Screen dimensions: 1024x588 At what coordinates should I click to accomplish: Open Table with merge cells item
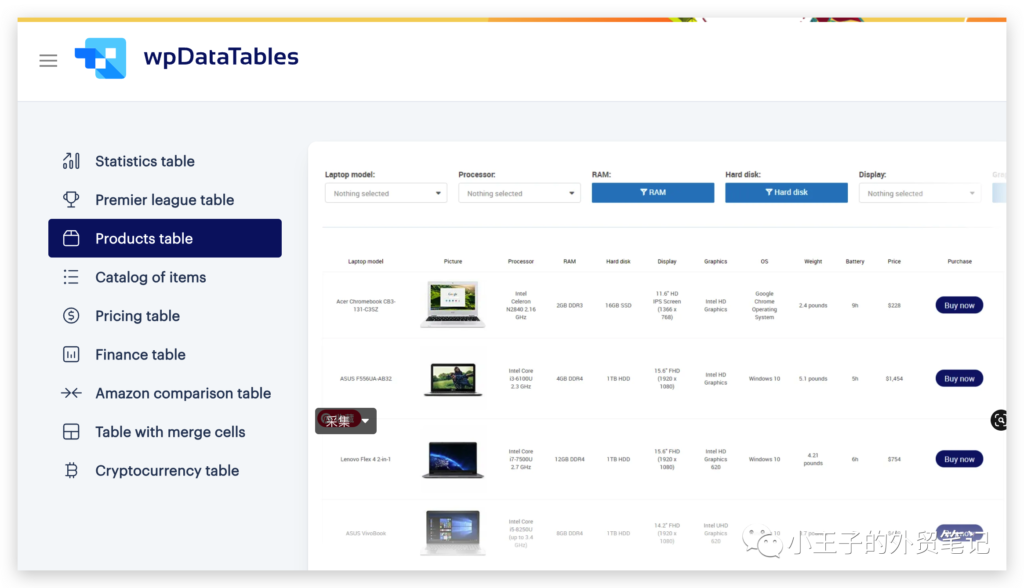pyautogui.click(x=170, y=432)
